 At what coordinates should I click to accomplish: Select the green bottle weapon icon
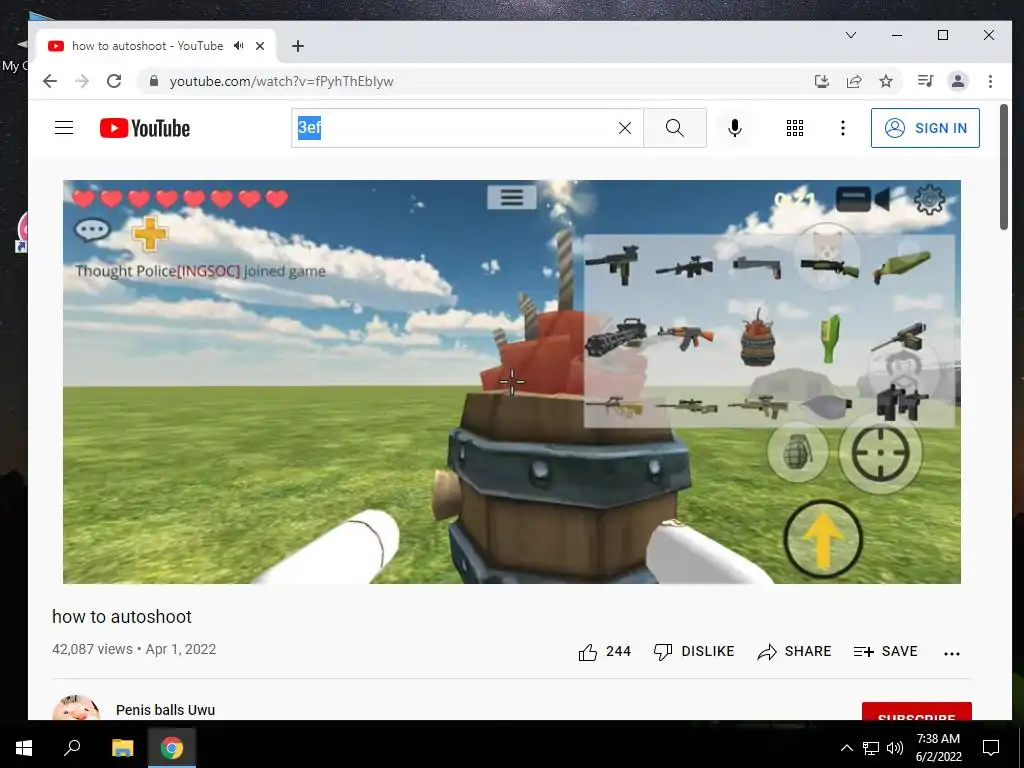pos(829,338)
